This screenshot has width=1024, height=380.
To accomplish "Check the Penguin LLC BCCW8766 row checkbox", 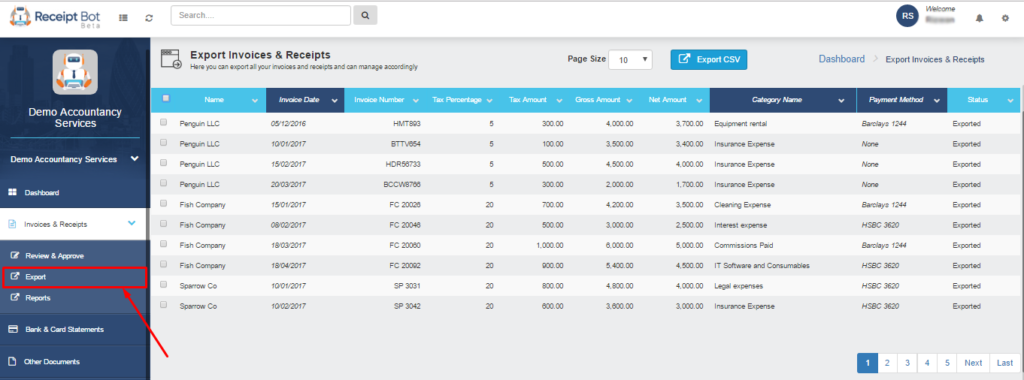I will (164, 183).
